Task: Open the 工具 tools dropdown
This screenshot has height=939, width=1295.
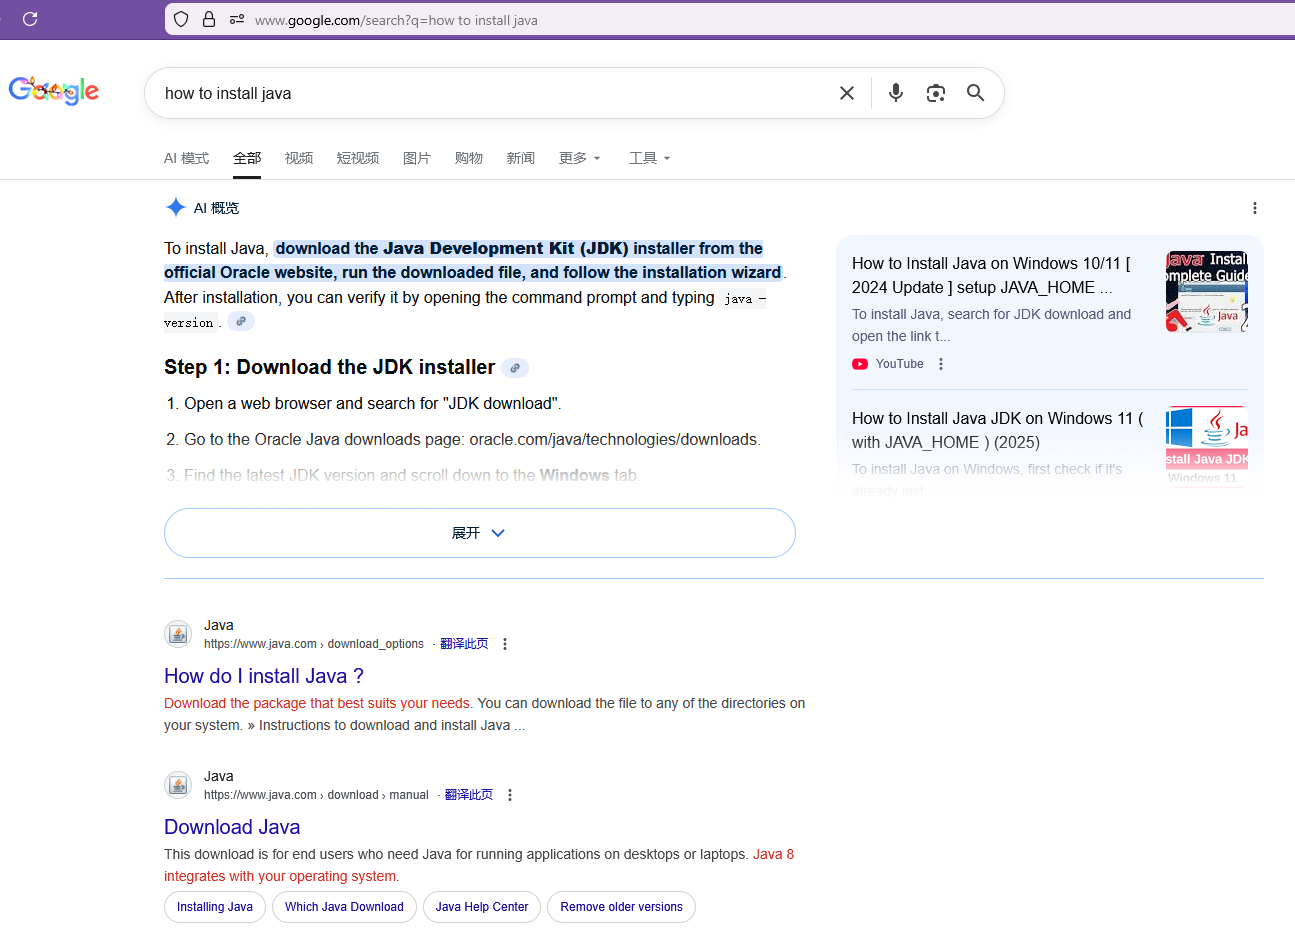Action: 649,158
